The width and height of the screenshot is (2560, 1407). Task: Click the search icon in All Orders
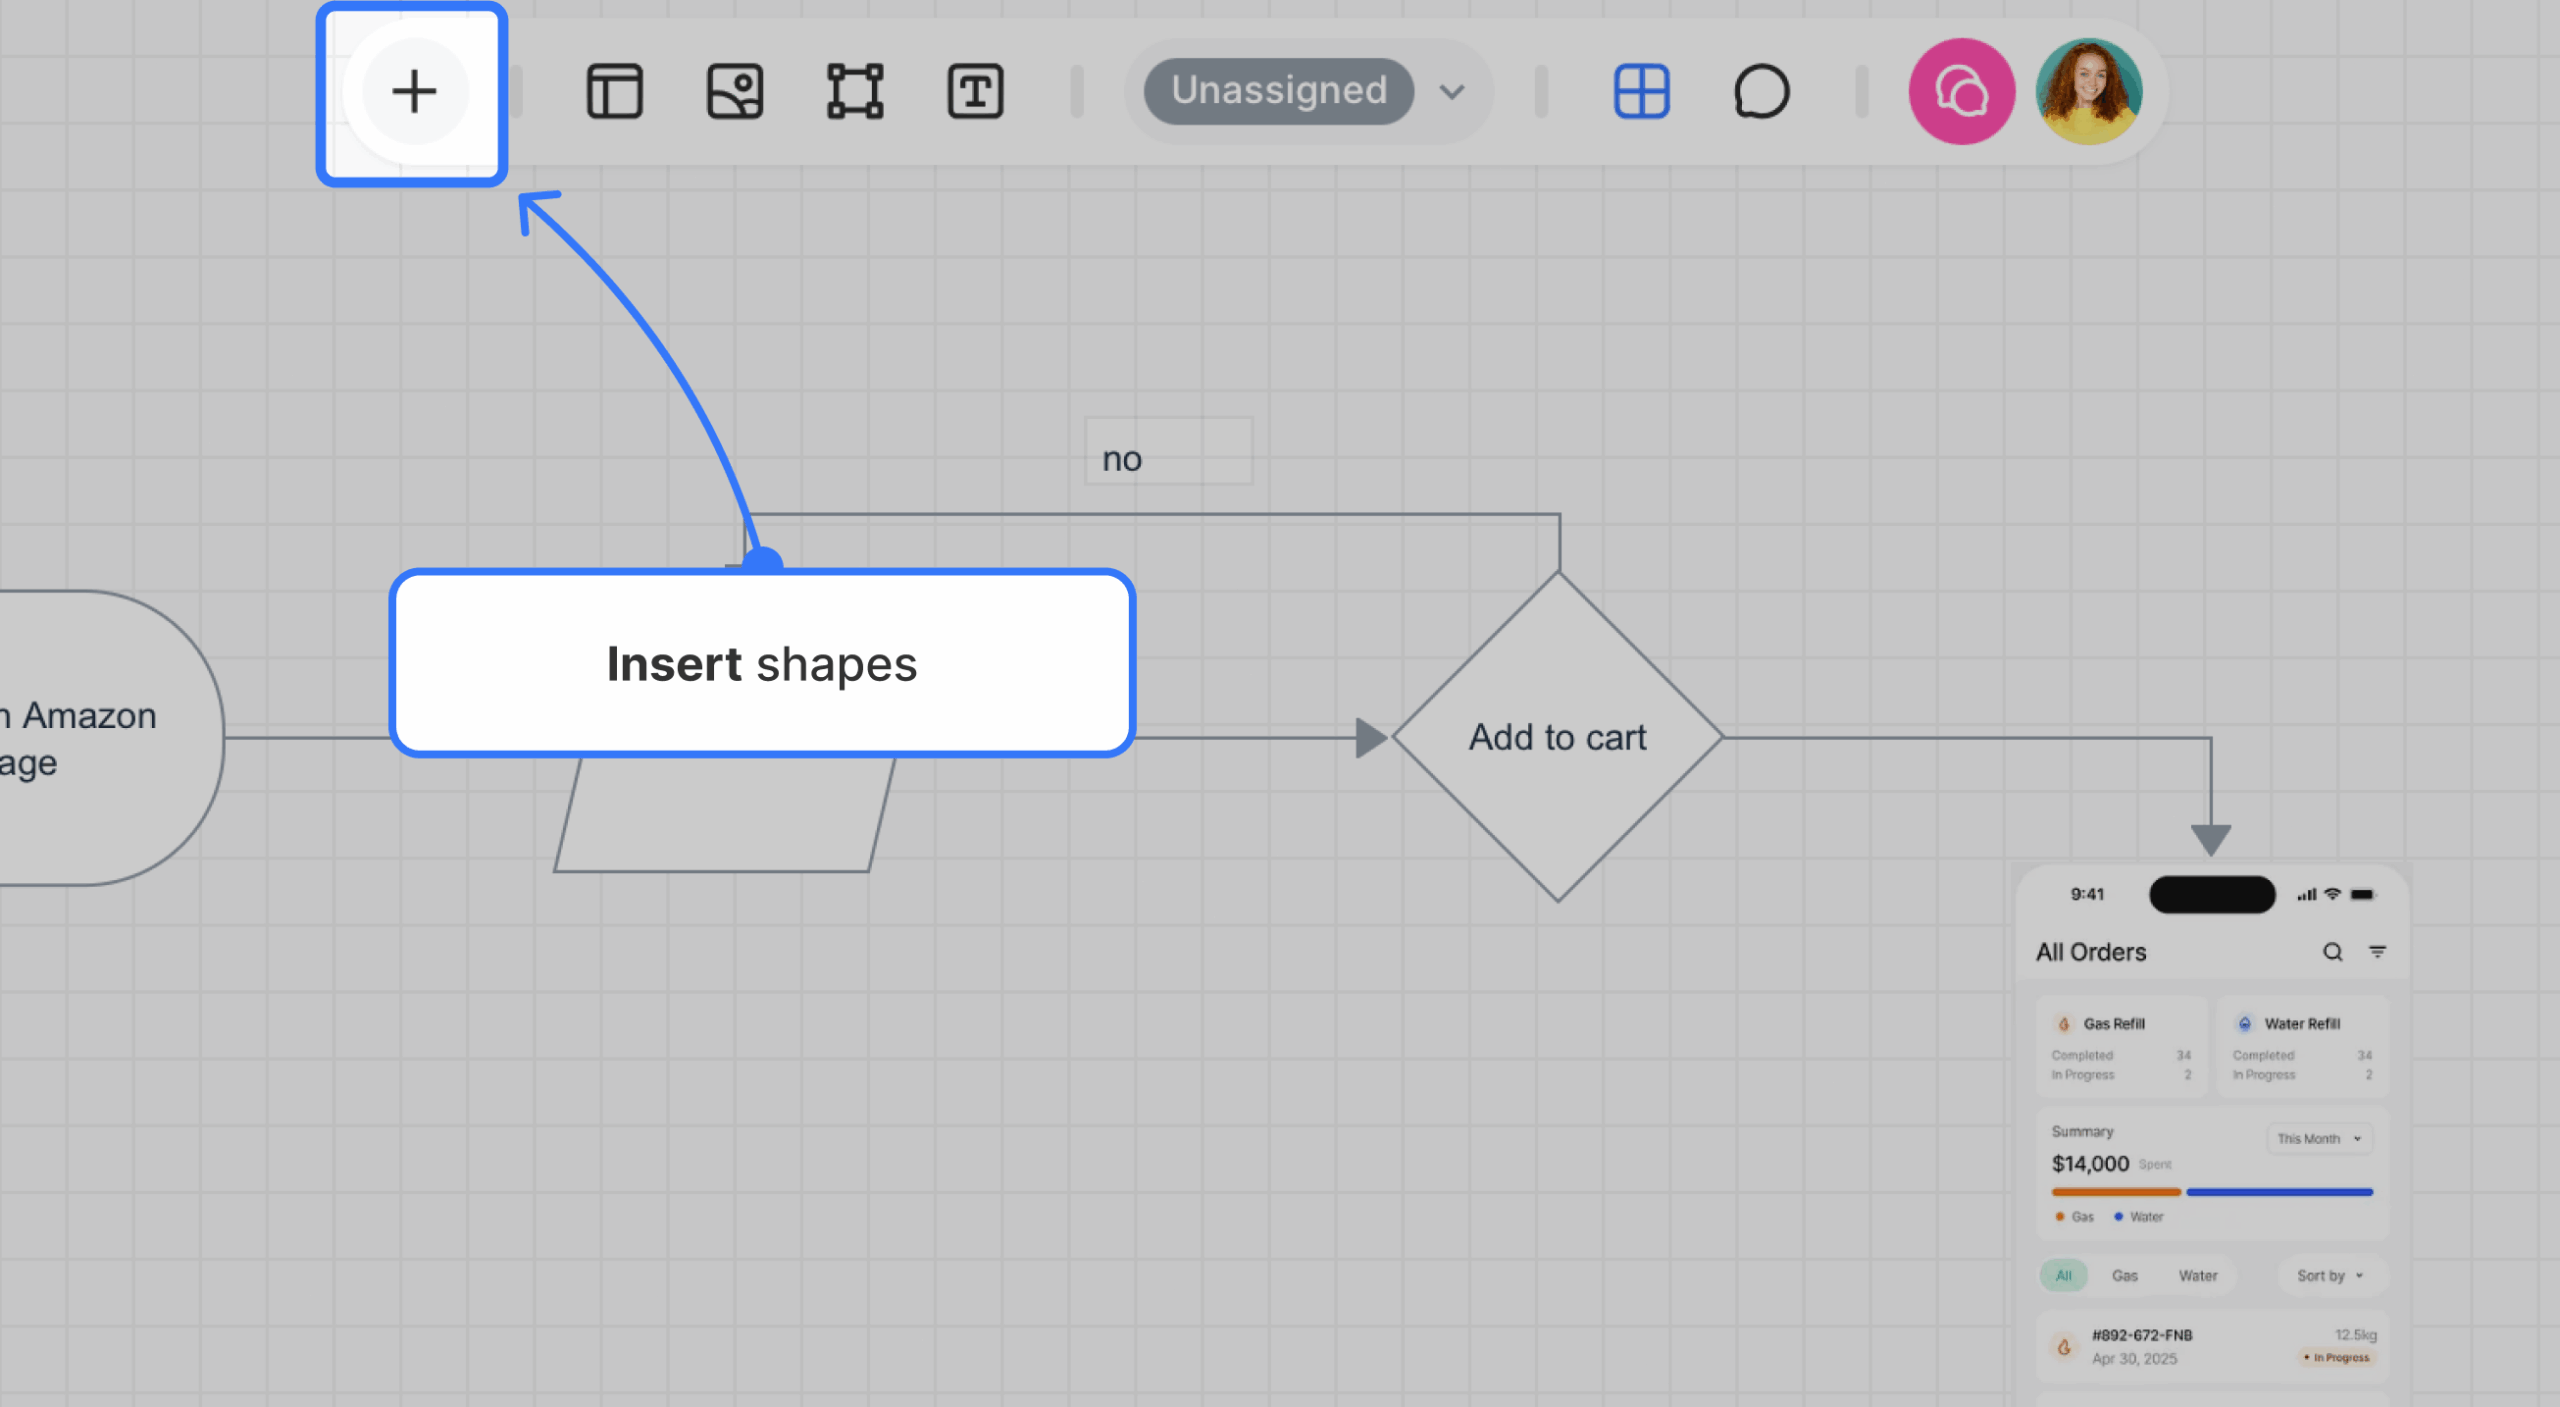[2332, 952]
